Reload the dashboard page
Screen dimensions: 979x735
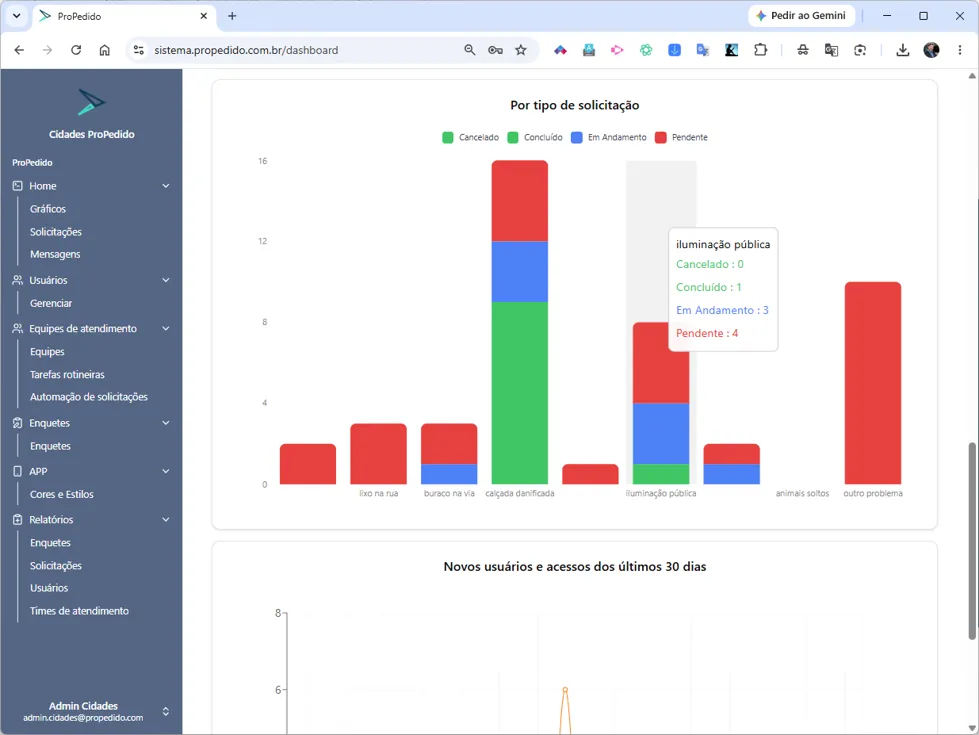(76, 50)
